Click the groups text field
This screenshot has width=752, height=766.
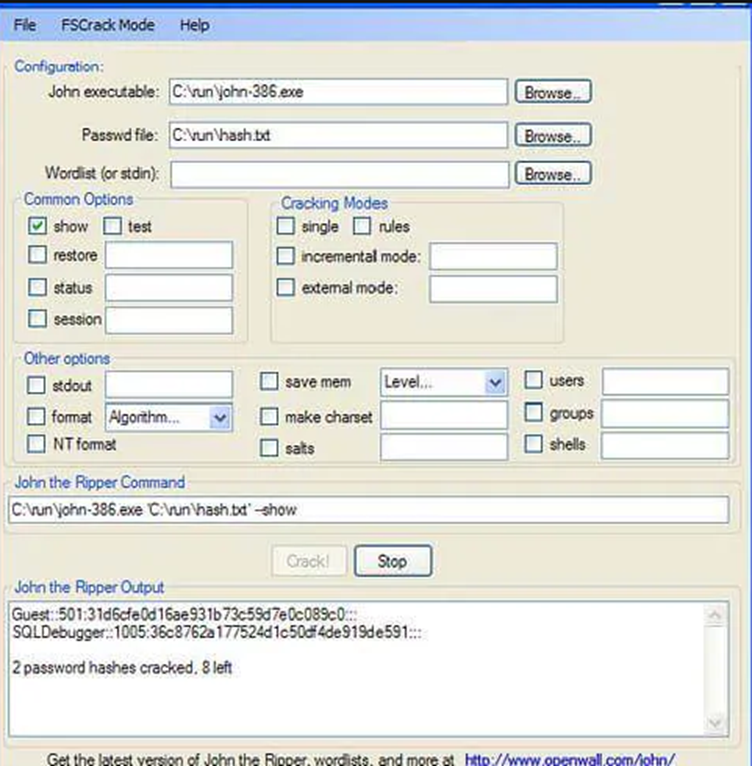(665, 413)
